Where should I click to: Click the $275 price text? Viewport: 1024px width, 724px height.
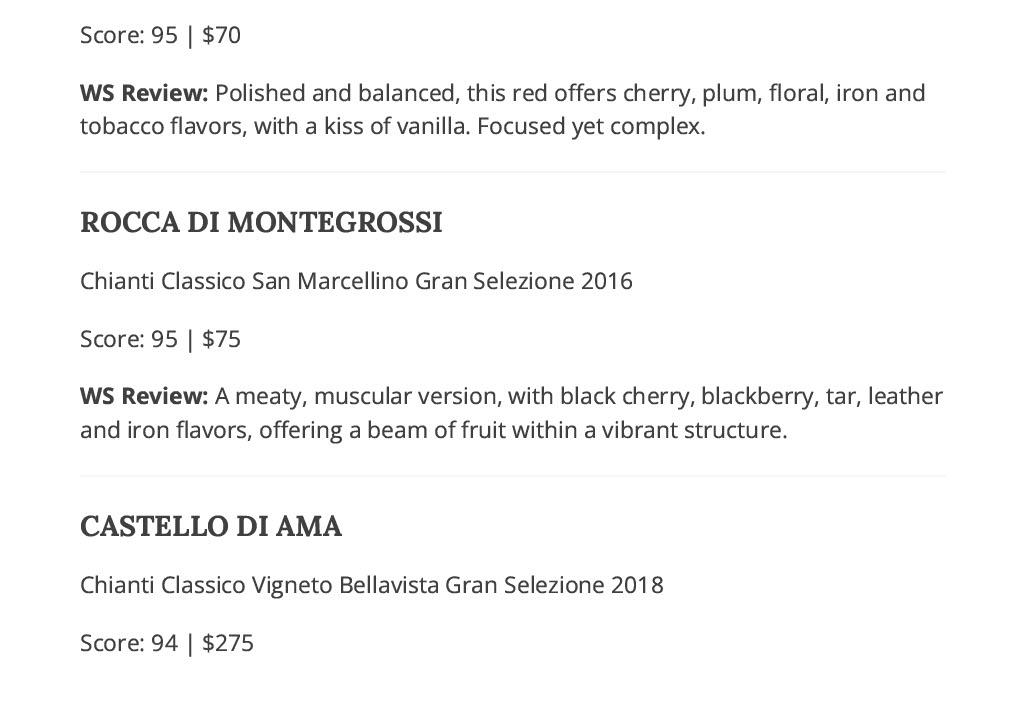tap(228, 643)
